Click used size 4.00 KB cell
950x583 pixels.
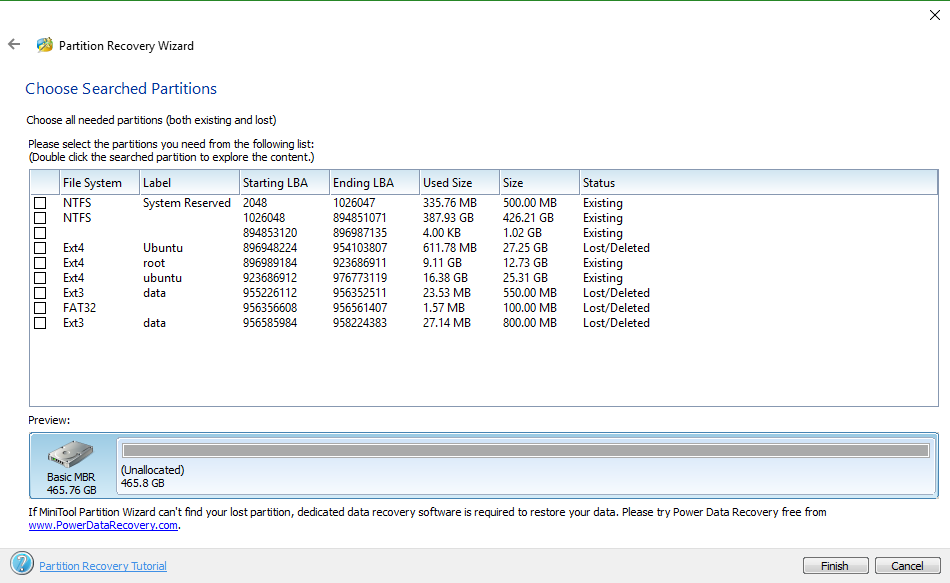(442, 233)
